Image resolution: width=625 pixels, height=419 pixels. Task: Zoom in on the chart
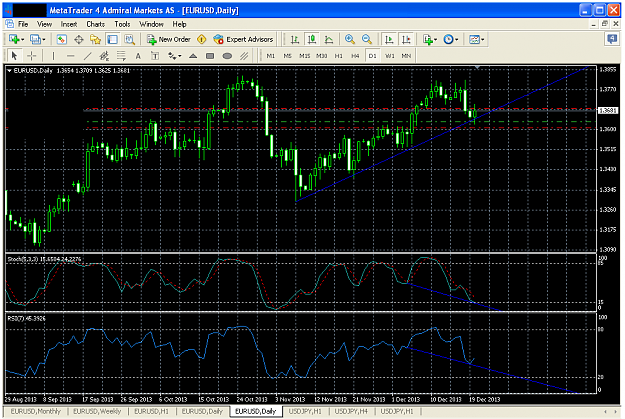pos(350,39)
